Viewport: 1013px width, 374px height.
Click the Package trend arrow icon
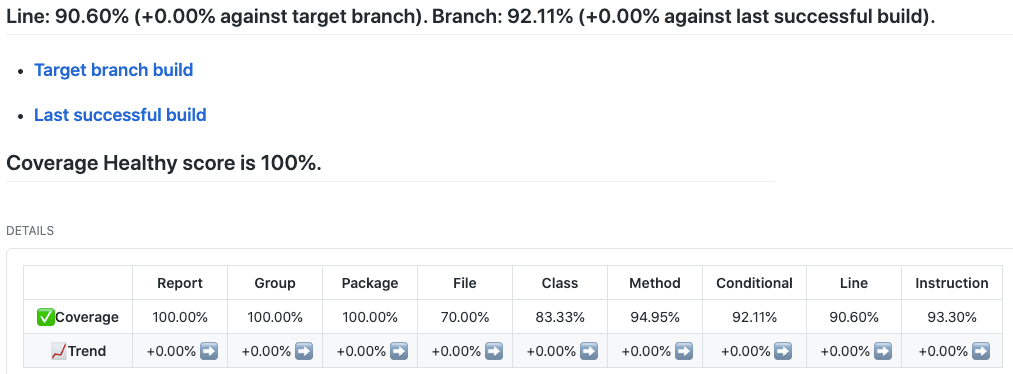[x=399, y=351]
